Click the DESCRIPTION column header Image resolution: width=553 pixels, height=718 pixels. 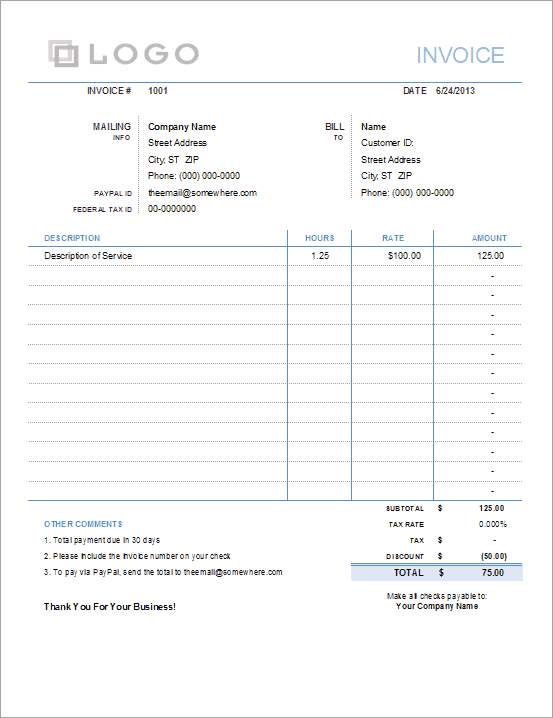[x=72, y=238]
